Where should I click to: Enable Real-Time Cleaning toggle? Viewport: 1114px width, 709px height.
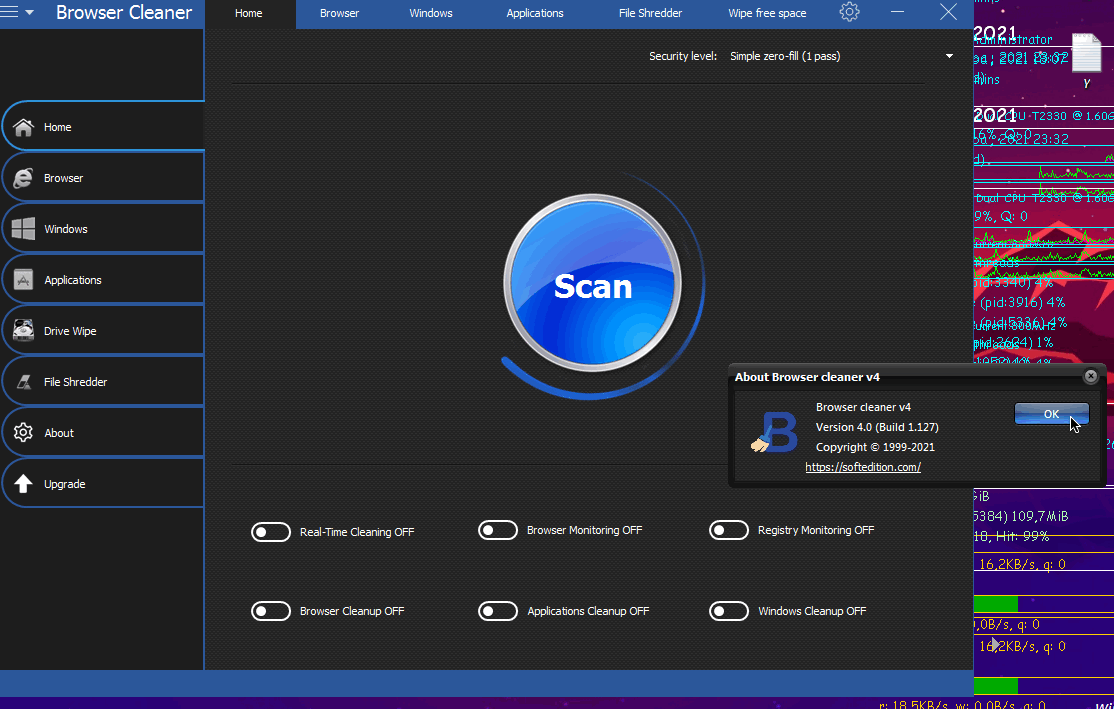point(271,532)
